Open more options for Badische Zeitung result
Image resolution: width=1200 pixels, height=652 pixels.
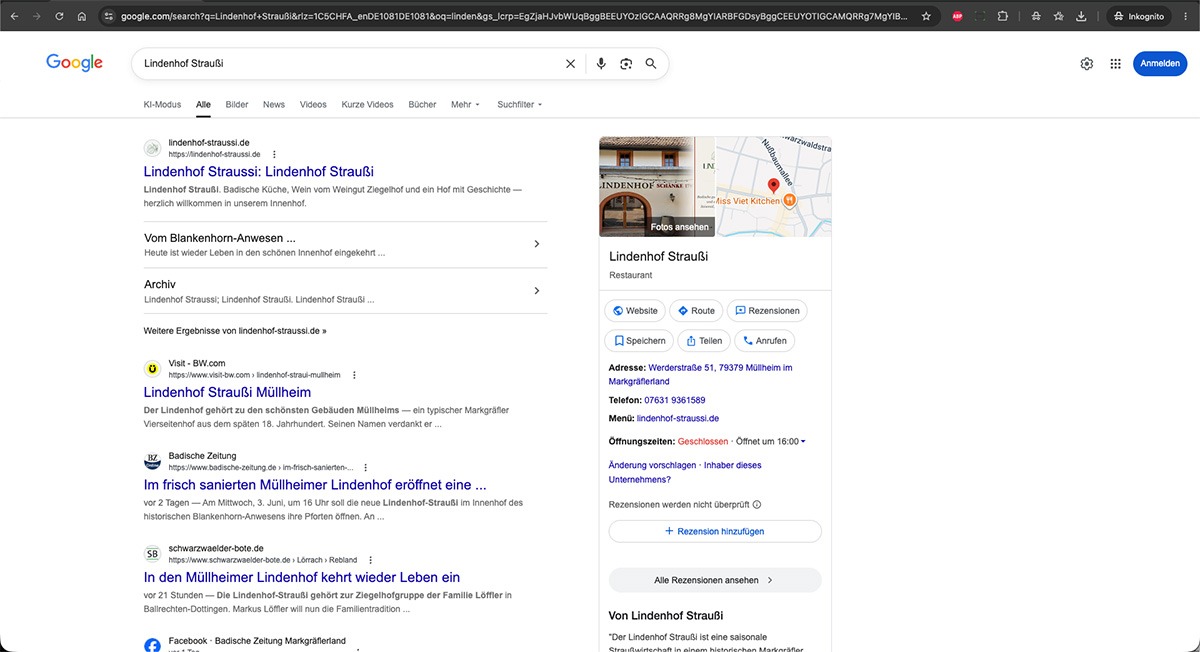pyautogui.click(x=365, y=467)
